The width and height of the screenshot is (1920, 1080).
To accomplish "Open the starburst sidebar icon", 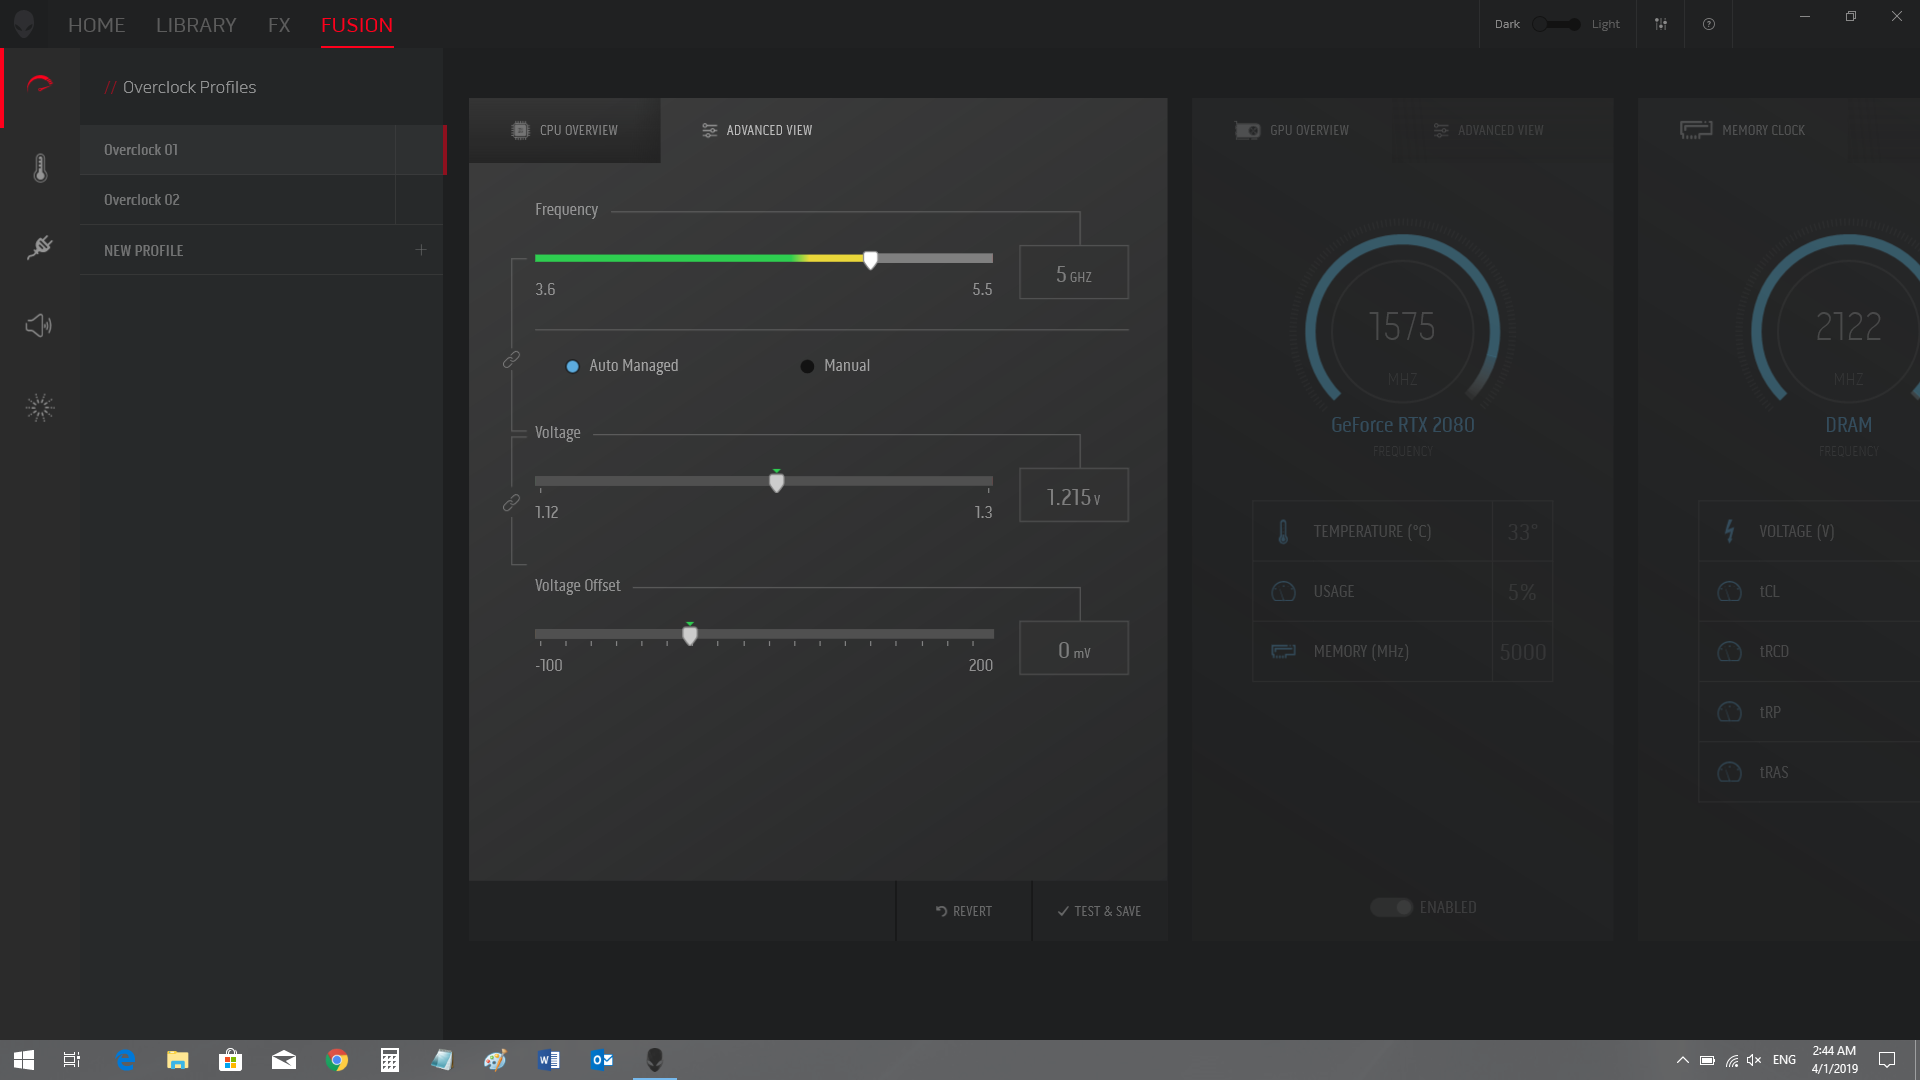I will tap(40, 408).
